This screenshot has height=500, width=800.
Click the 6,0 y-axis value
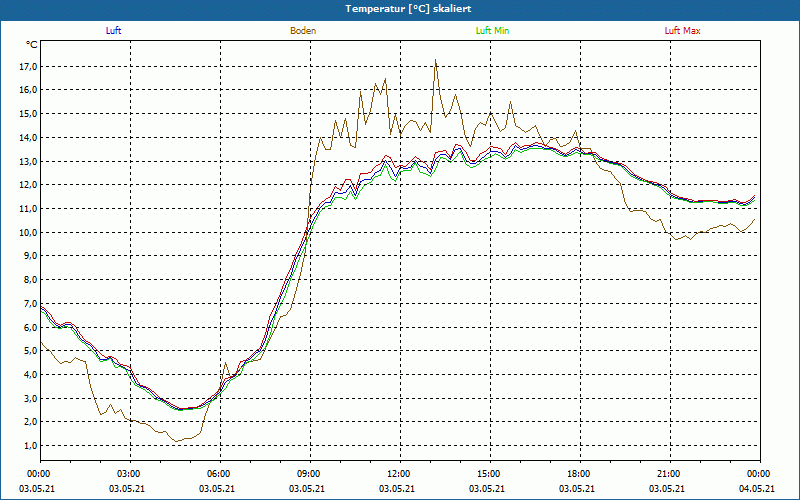[31, 327]
